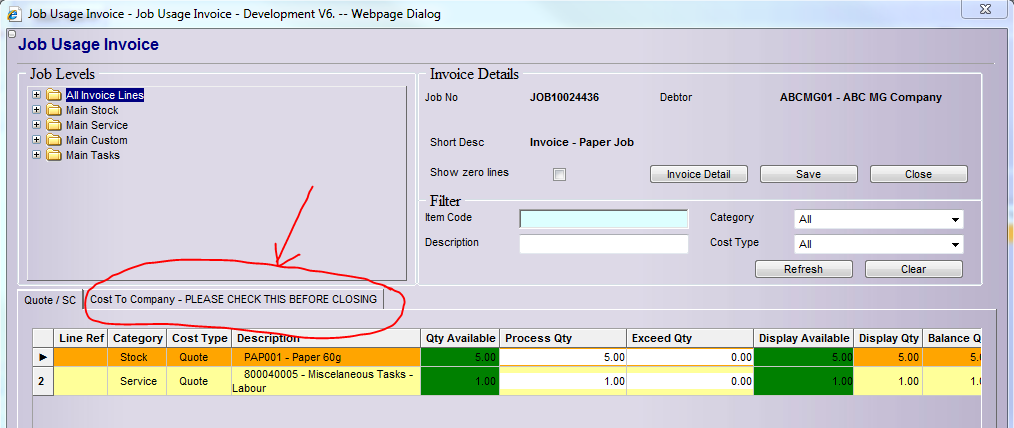This screenshot has width=1014, height=428.
Task: Click the Refresh filter button
Action: pos(803,269)
